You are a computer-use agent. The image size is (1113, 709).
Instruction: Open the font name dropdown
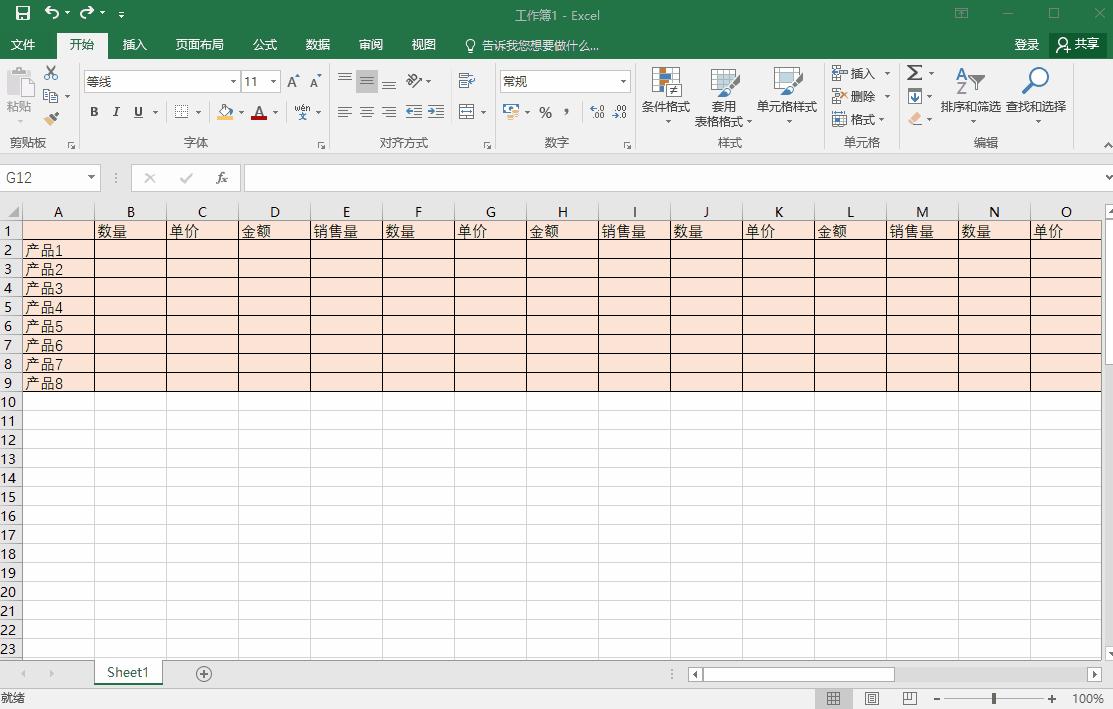coord(232,81)
